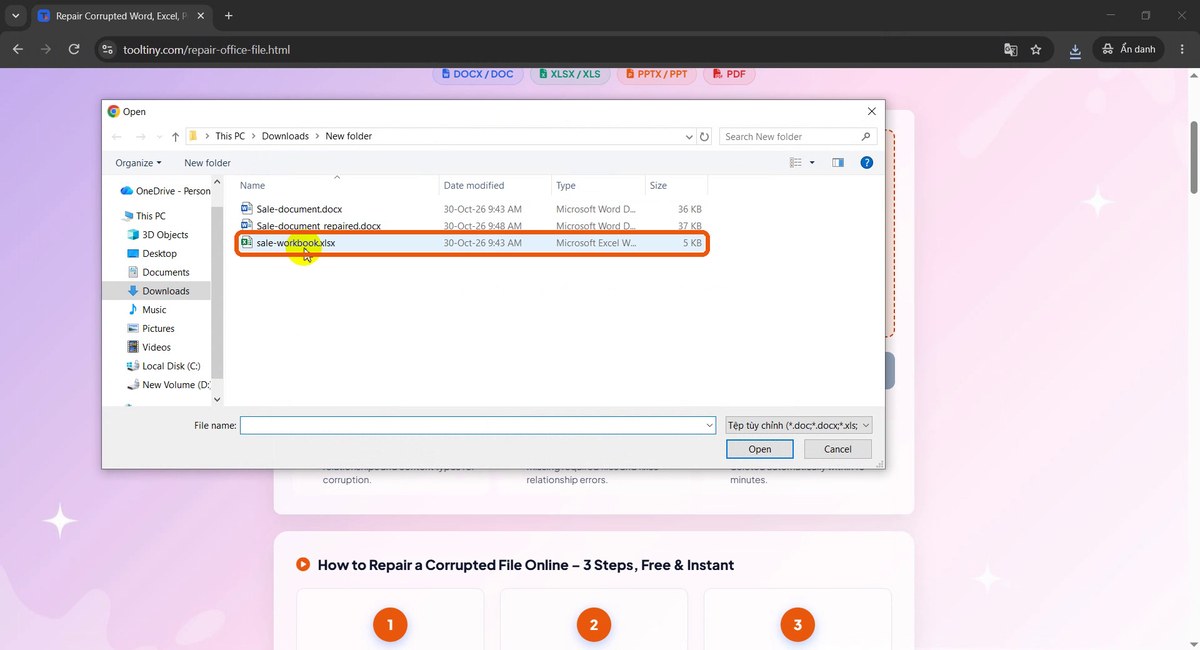Open a new browser tab
The width and height of the screenshot is (1200, 650).
pyautogui.click(x=228, y=16)
